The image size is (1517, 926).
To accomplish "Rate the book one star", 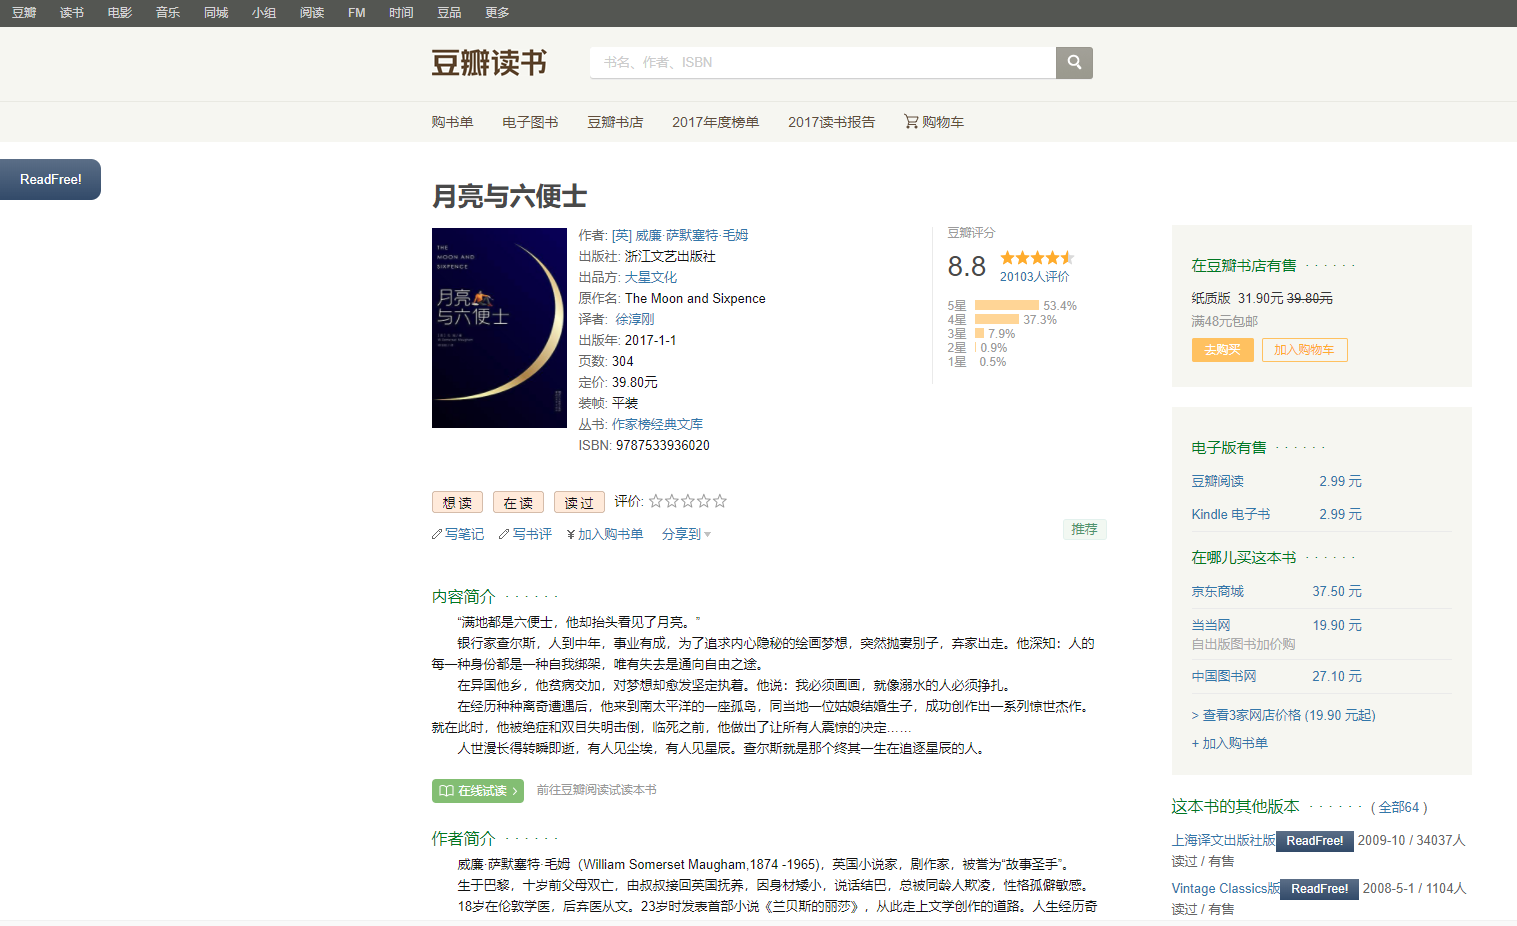I will tap(656, 501).
